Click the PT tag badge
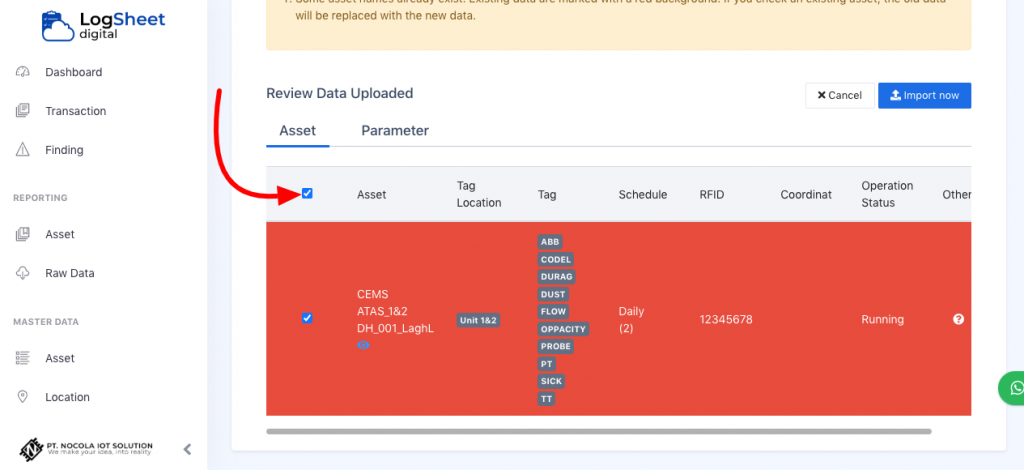The height and width of the screenshot is (470, 1024). point(547,364)
